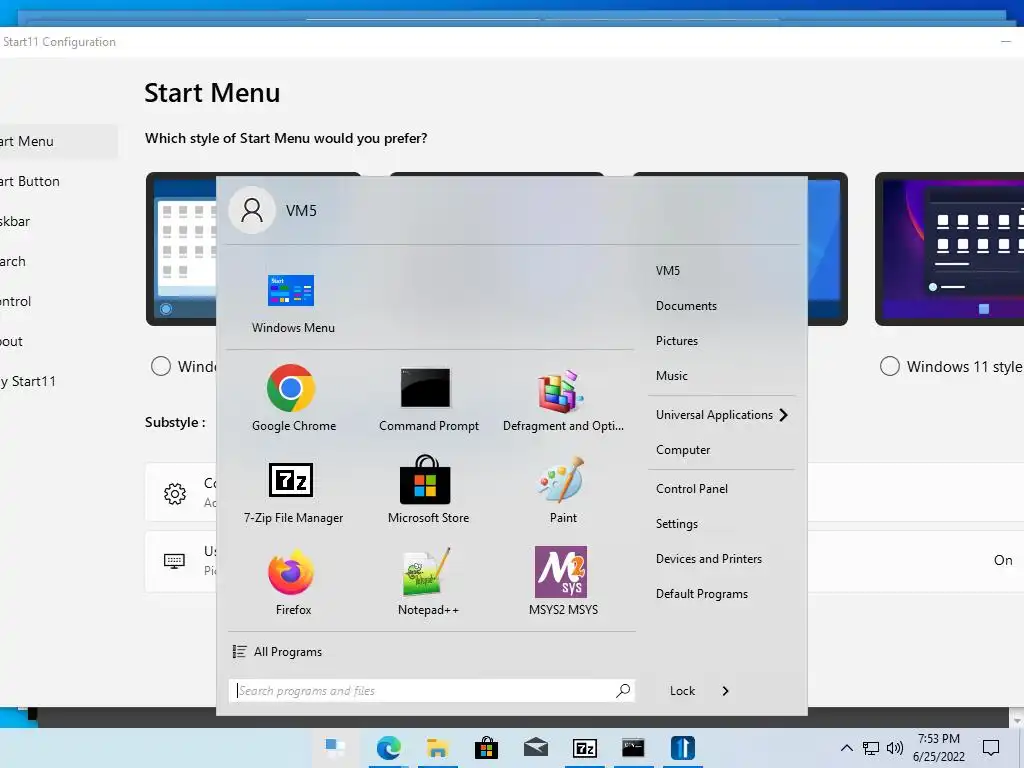This screenshot has width=1024, height=768.
Task: Open File Explorer from the taskbar
Action: pyautogui.click(x=438, y=748)
